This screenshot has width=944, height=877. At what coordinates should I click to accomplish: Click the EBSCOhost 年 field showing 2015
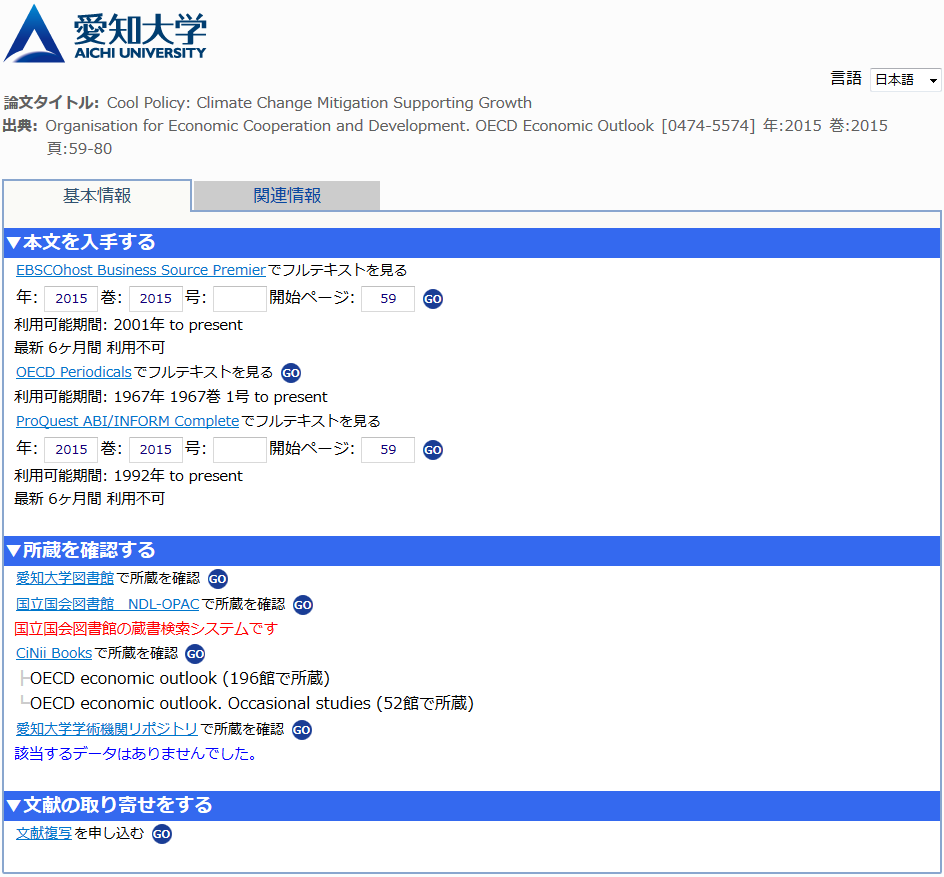point(71,299)
